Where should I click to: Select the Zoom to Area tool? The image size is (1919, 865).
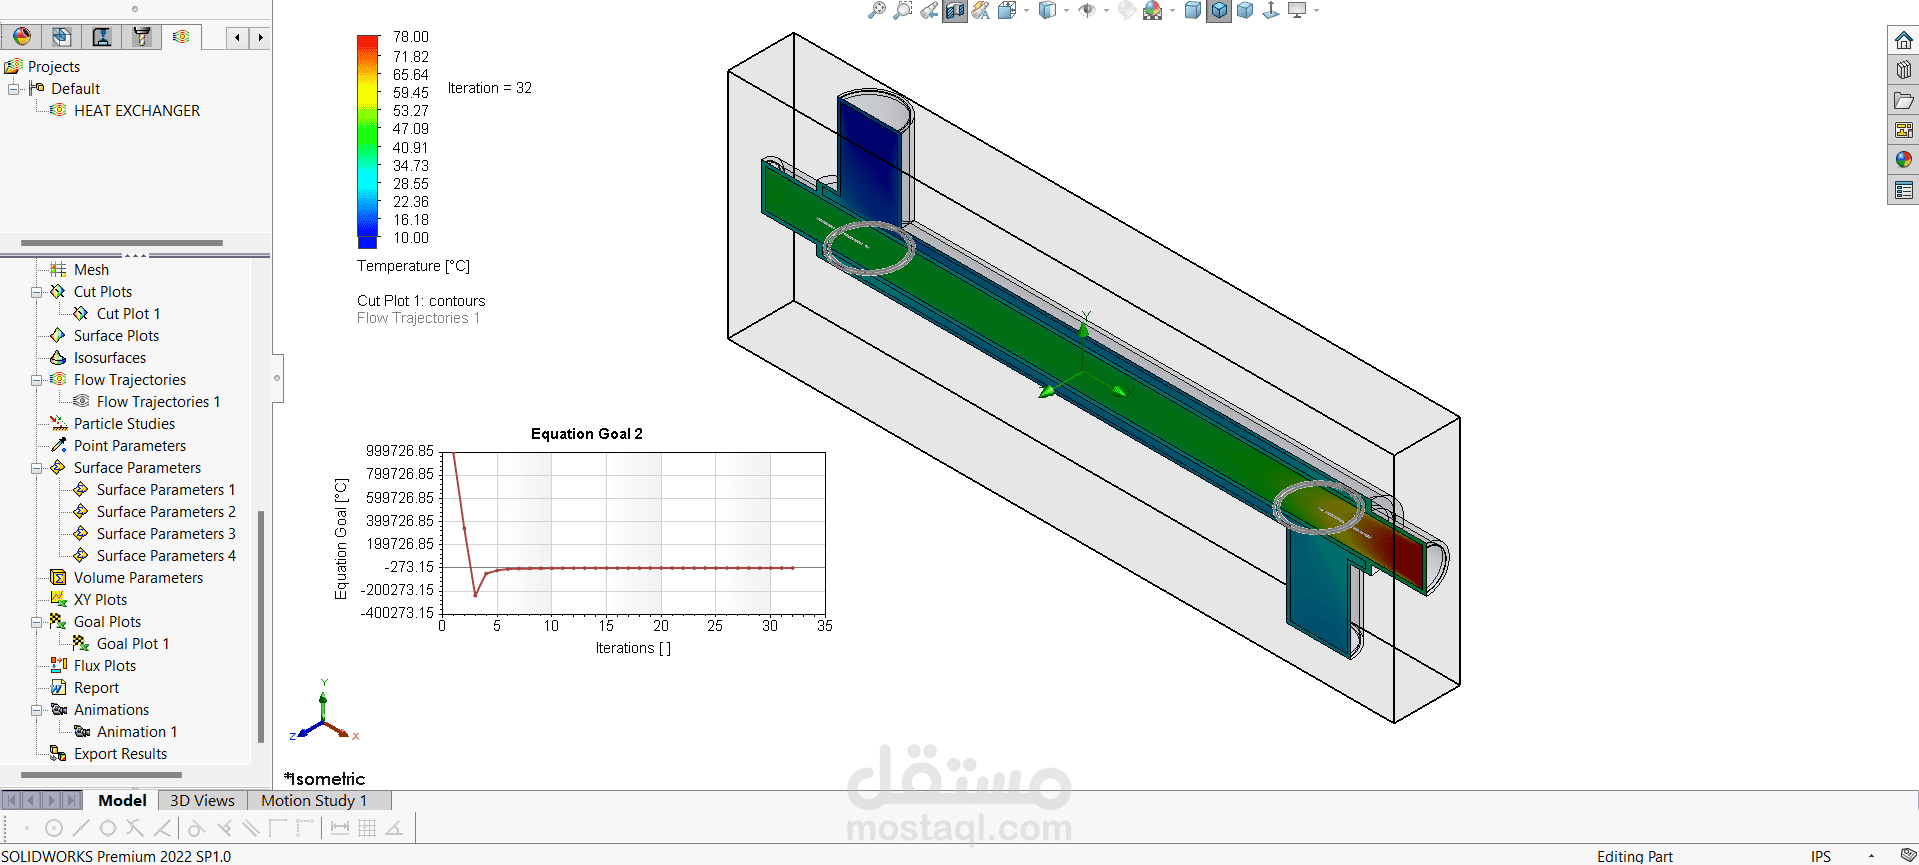[x=902, y=10]
